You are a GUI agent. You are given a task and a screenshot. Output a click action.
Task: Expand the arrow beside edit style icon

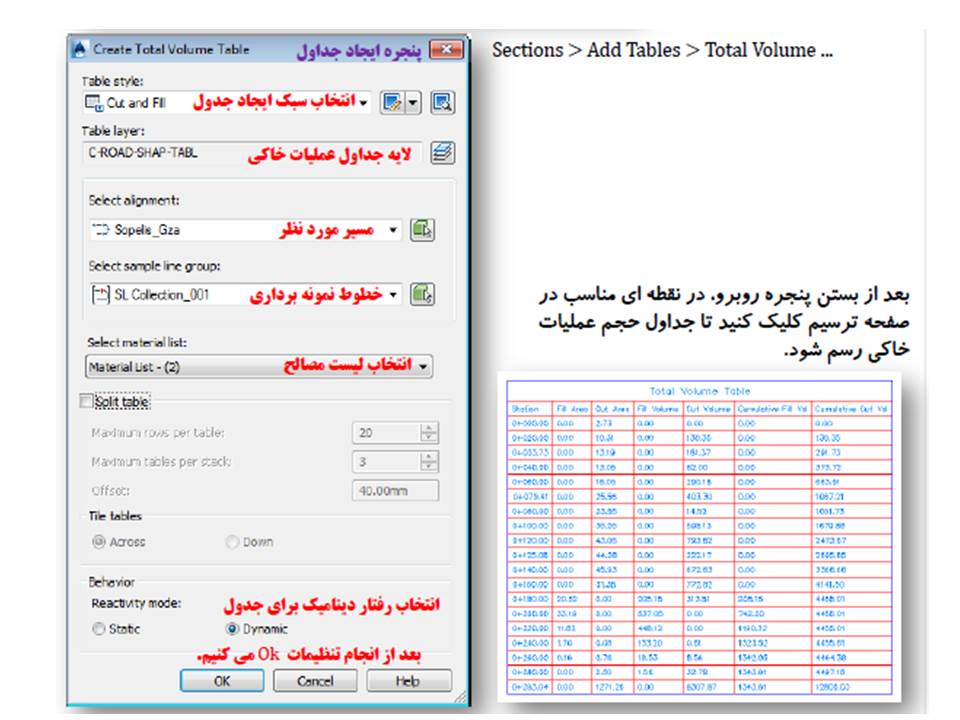tap(412, 102)
